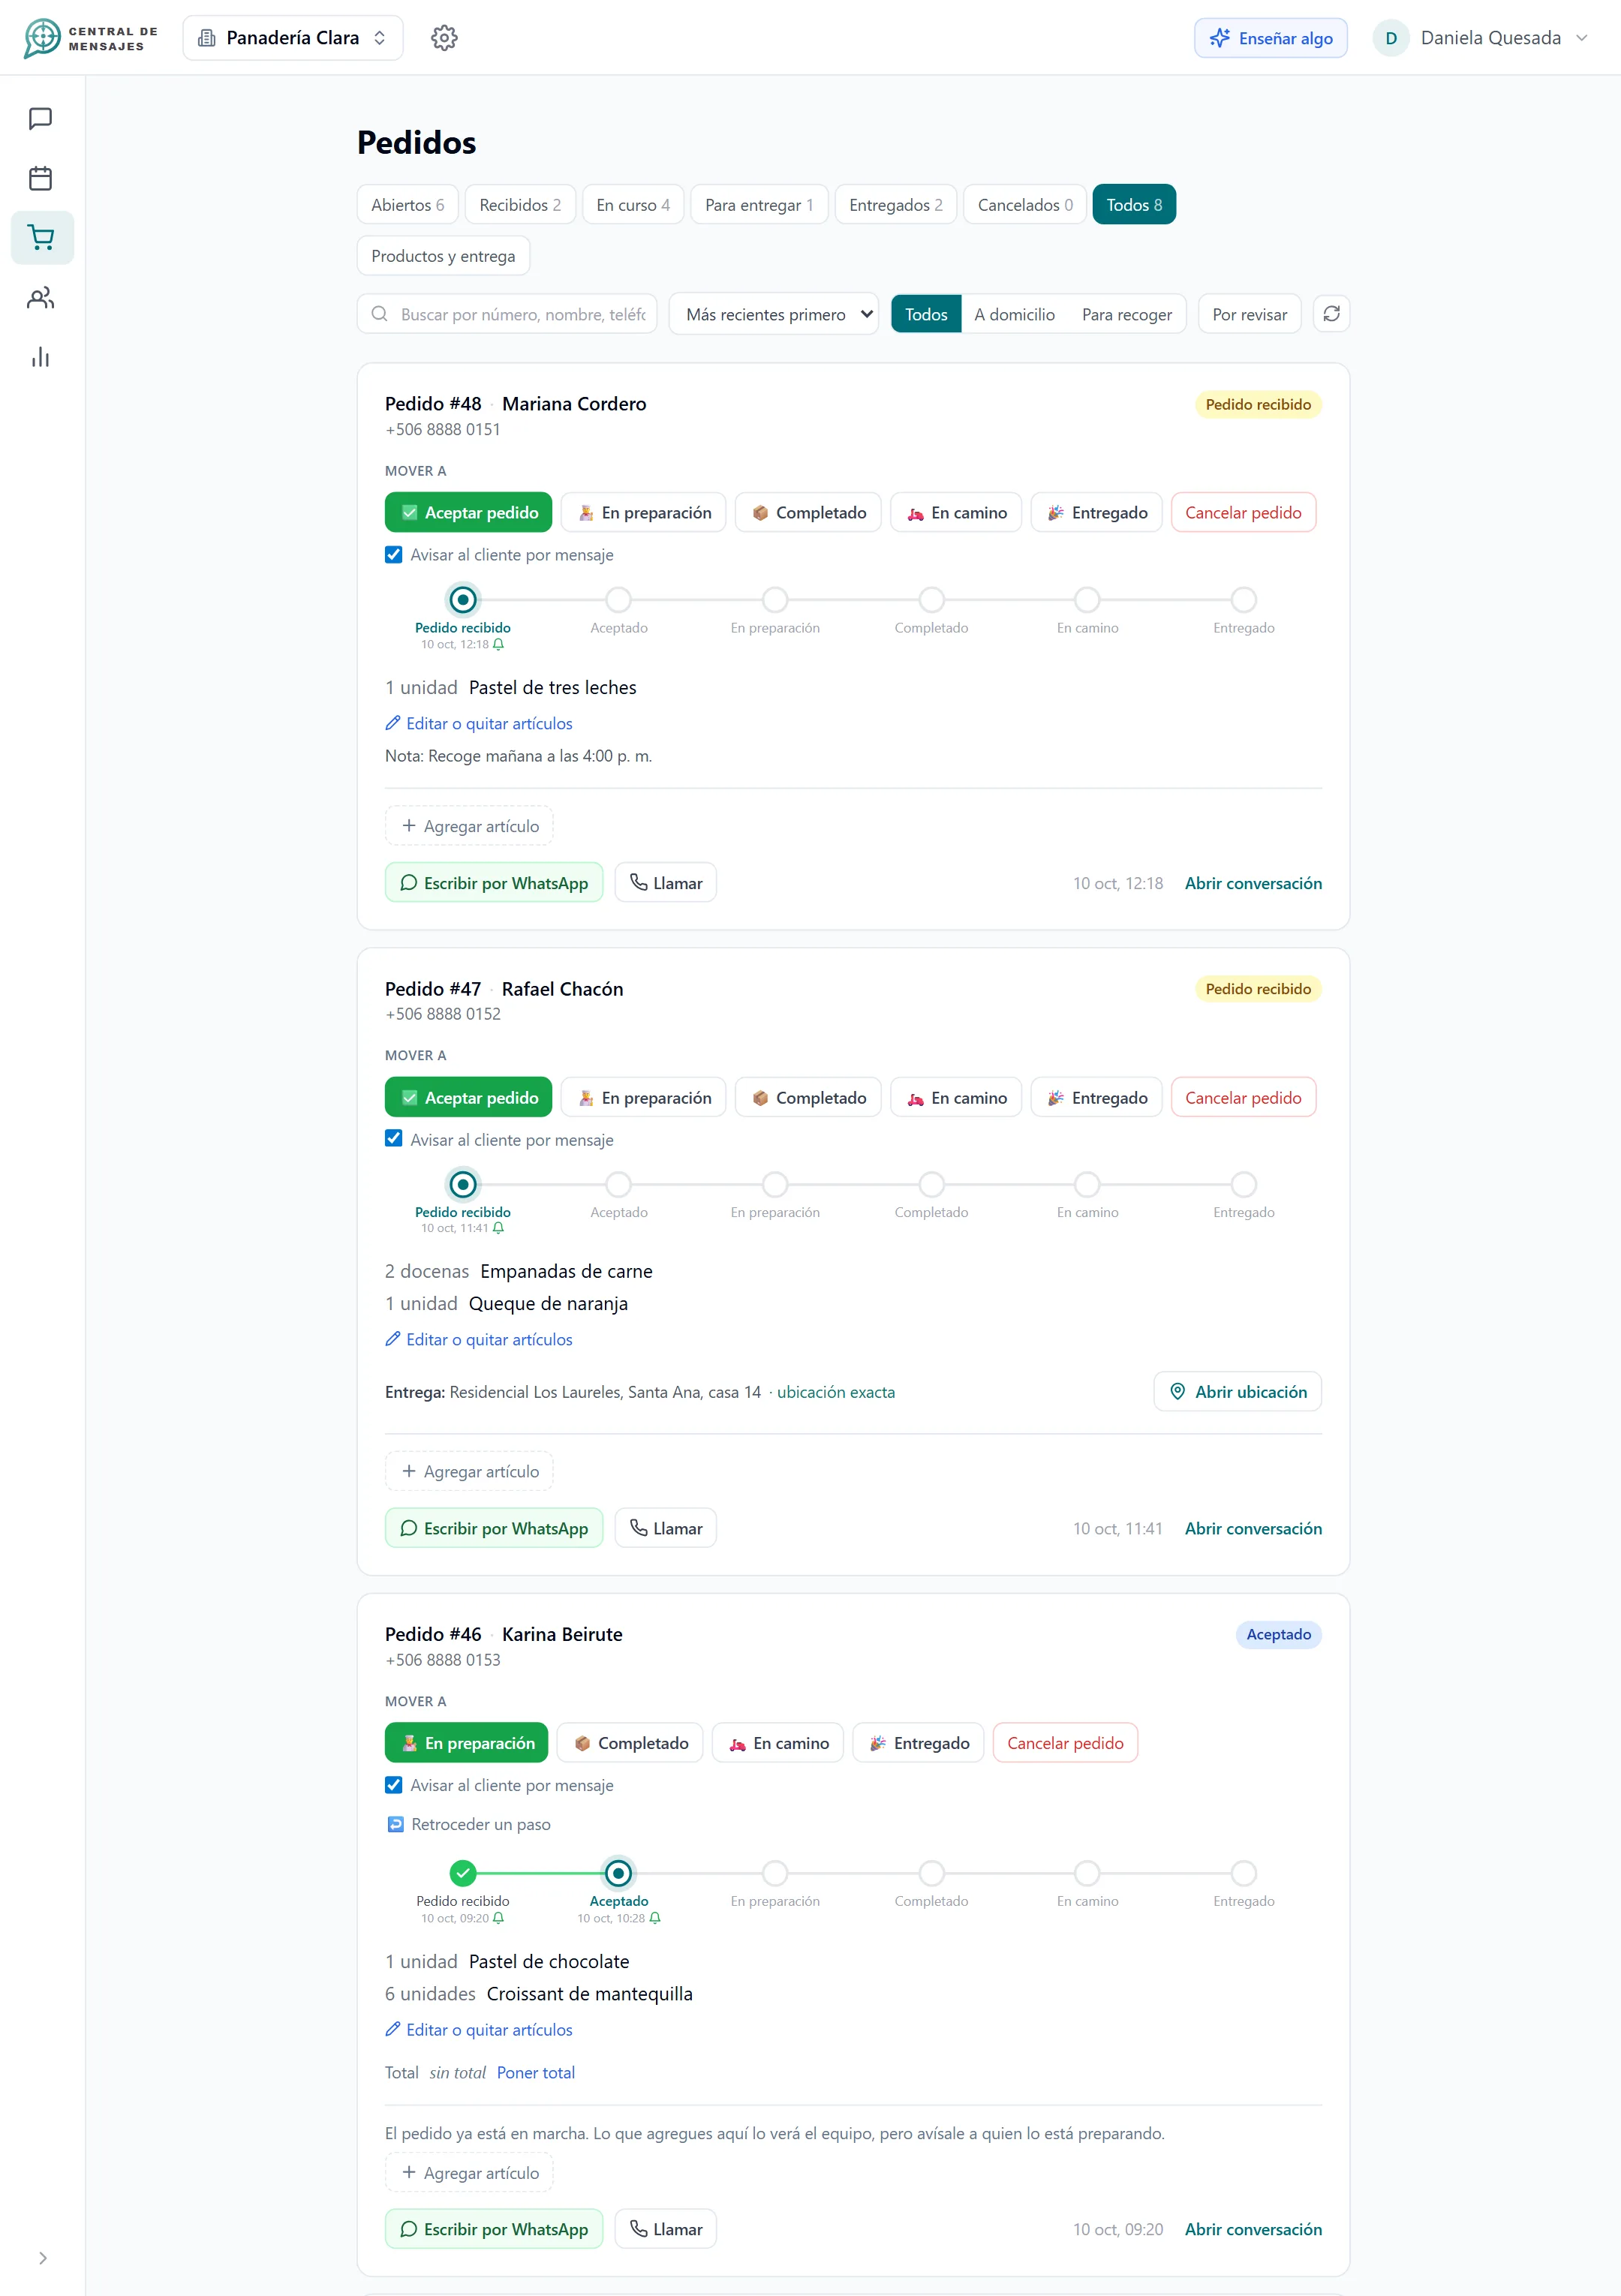
Task: Select Para recoger delivery filter
Action: coord(1126,314)
